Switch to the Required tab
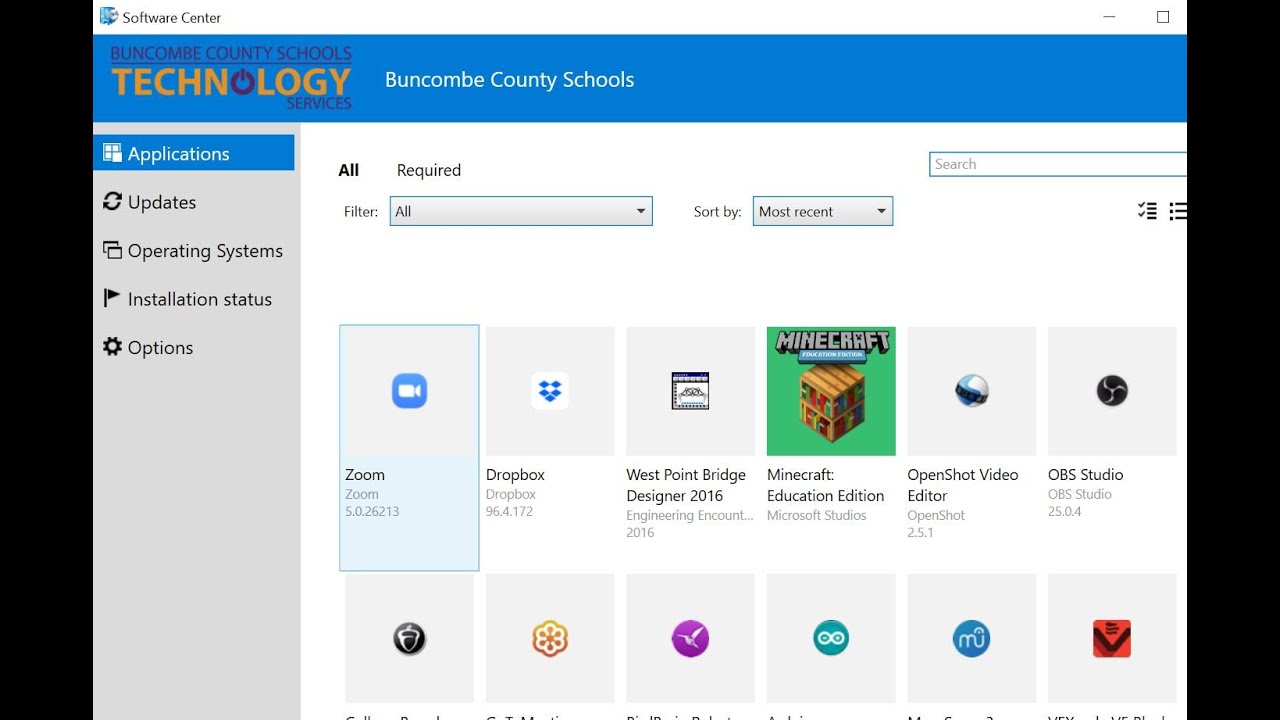This screenshot has width=1280, height=720. (429, 170)
